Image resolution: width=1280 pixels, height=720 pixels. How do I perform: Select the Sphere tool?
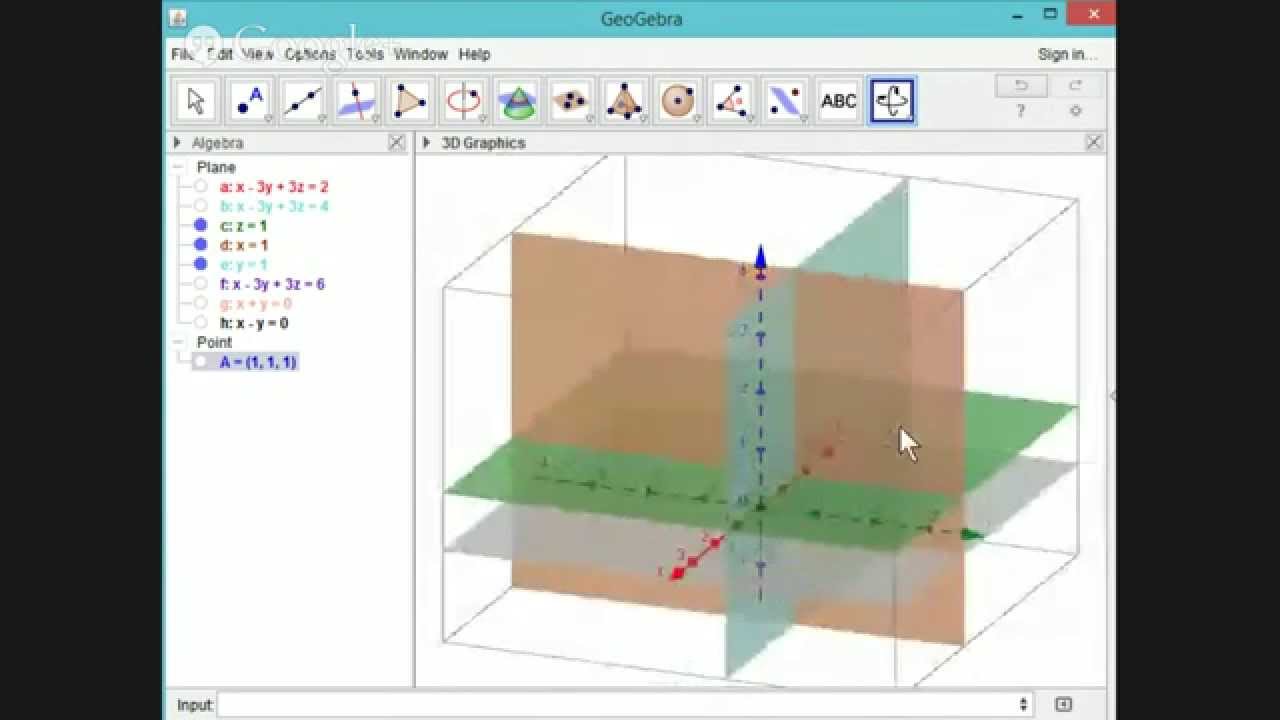pos(678,101)
